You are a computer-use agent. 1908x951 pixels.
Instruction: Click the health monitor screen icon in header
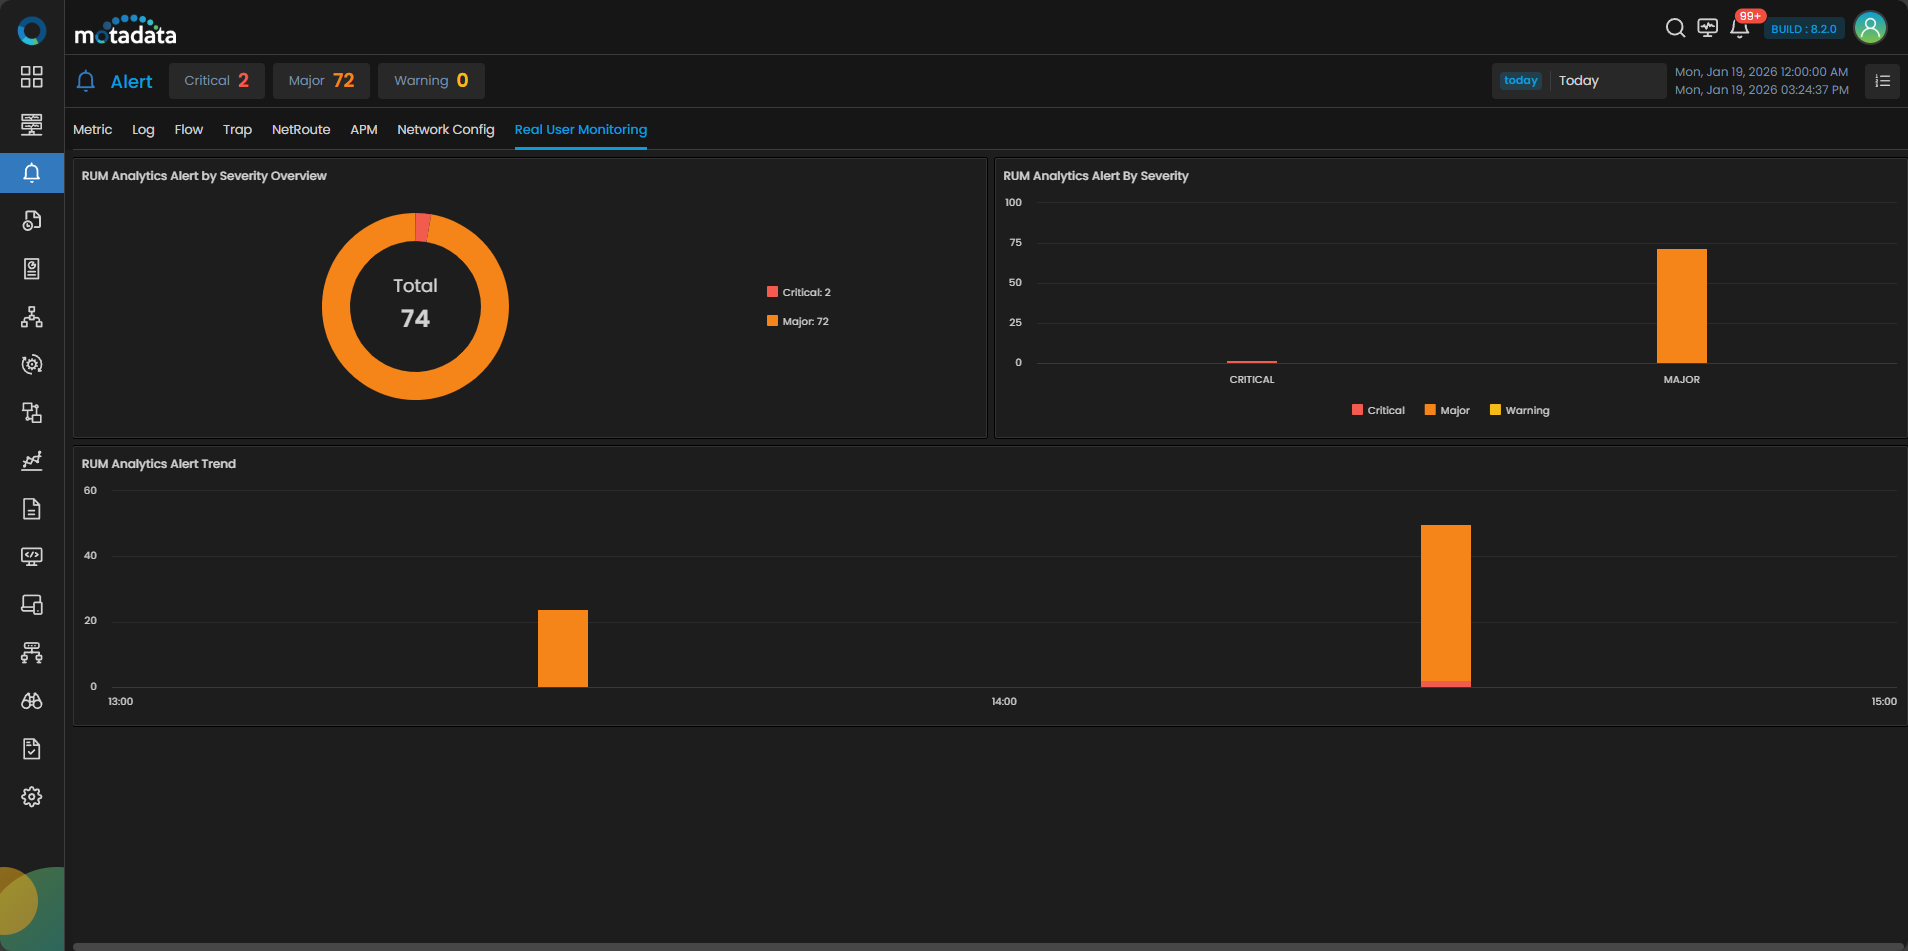[x=1708, y=28]
